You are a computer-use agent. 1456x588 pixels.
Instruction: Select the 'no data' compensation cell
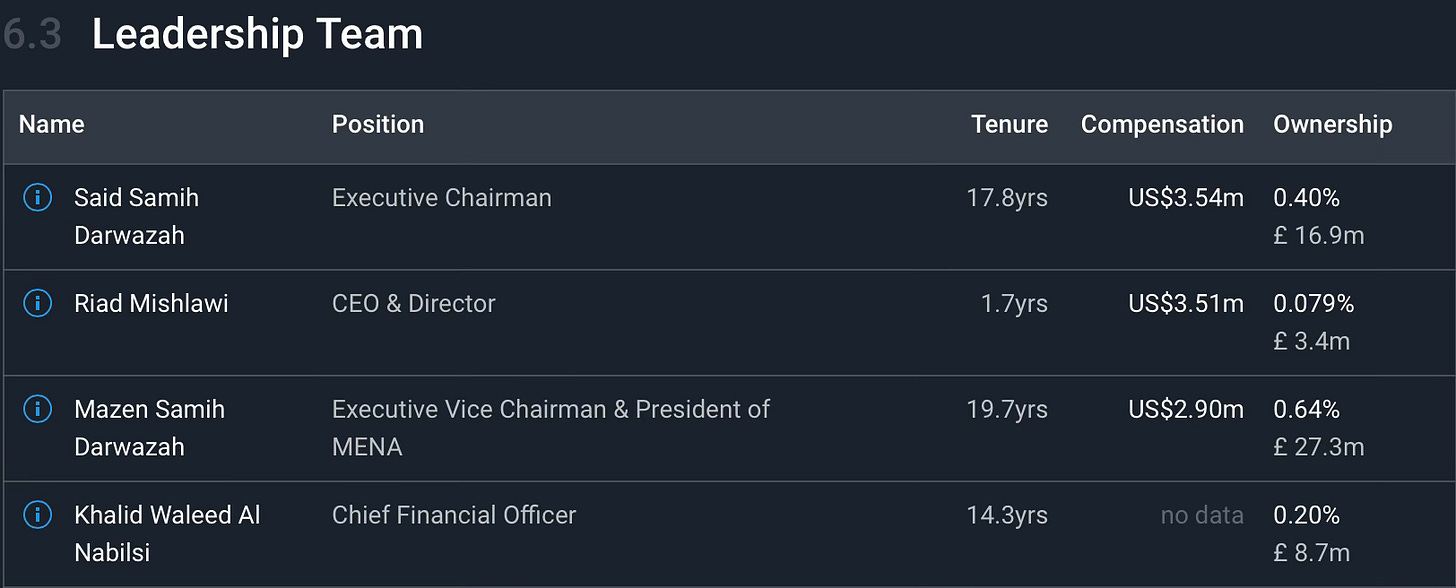coord(1202,515)
